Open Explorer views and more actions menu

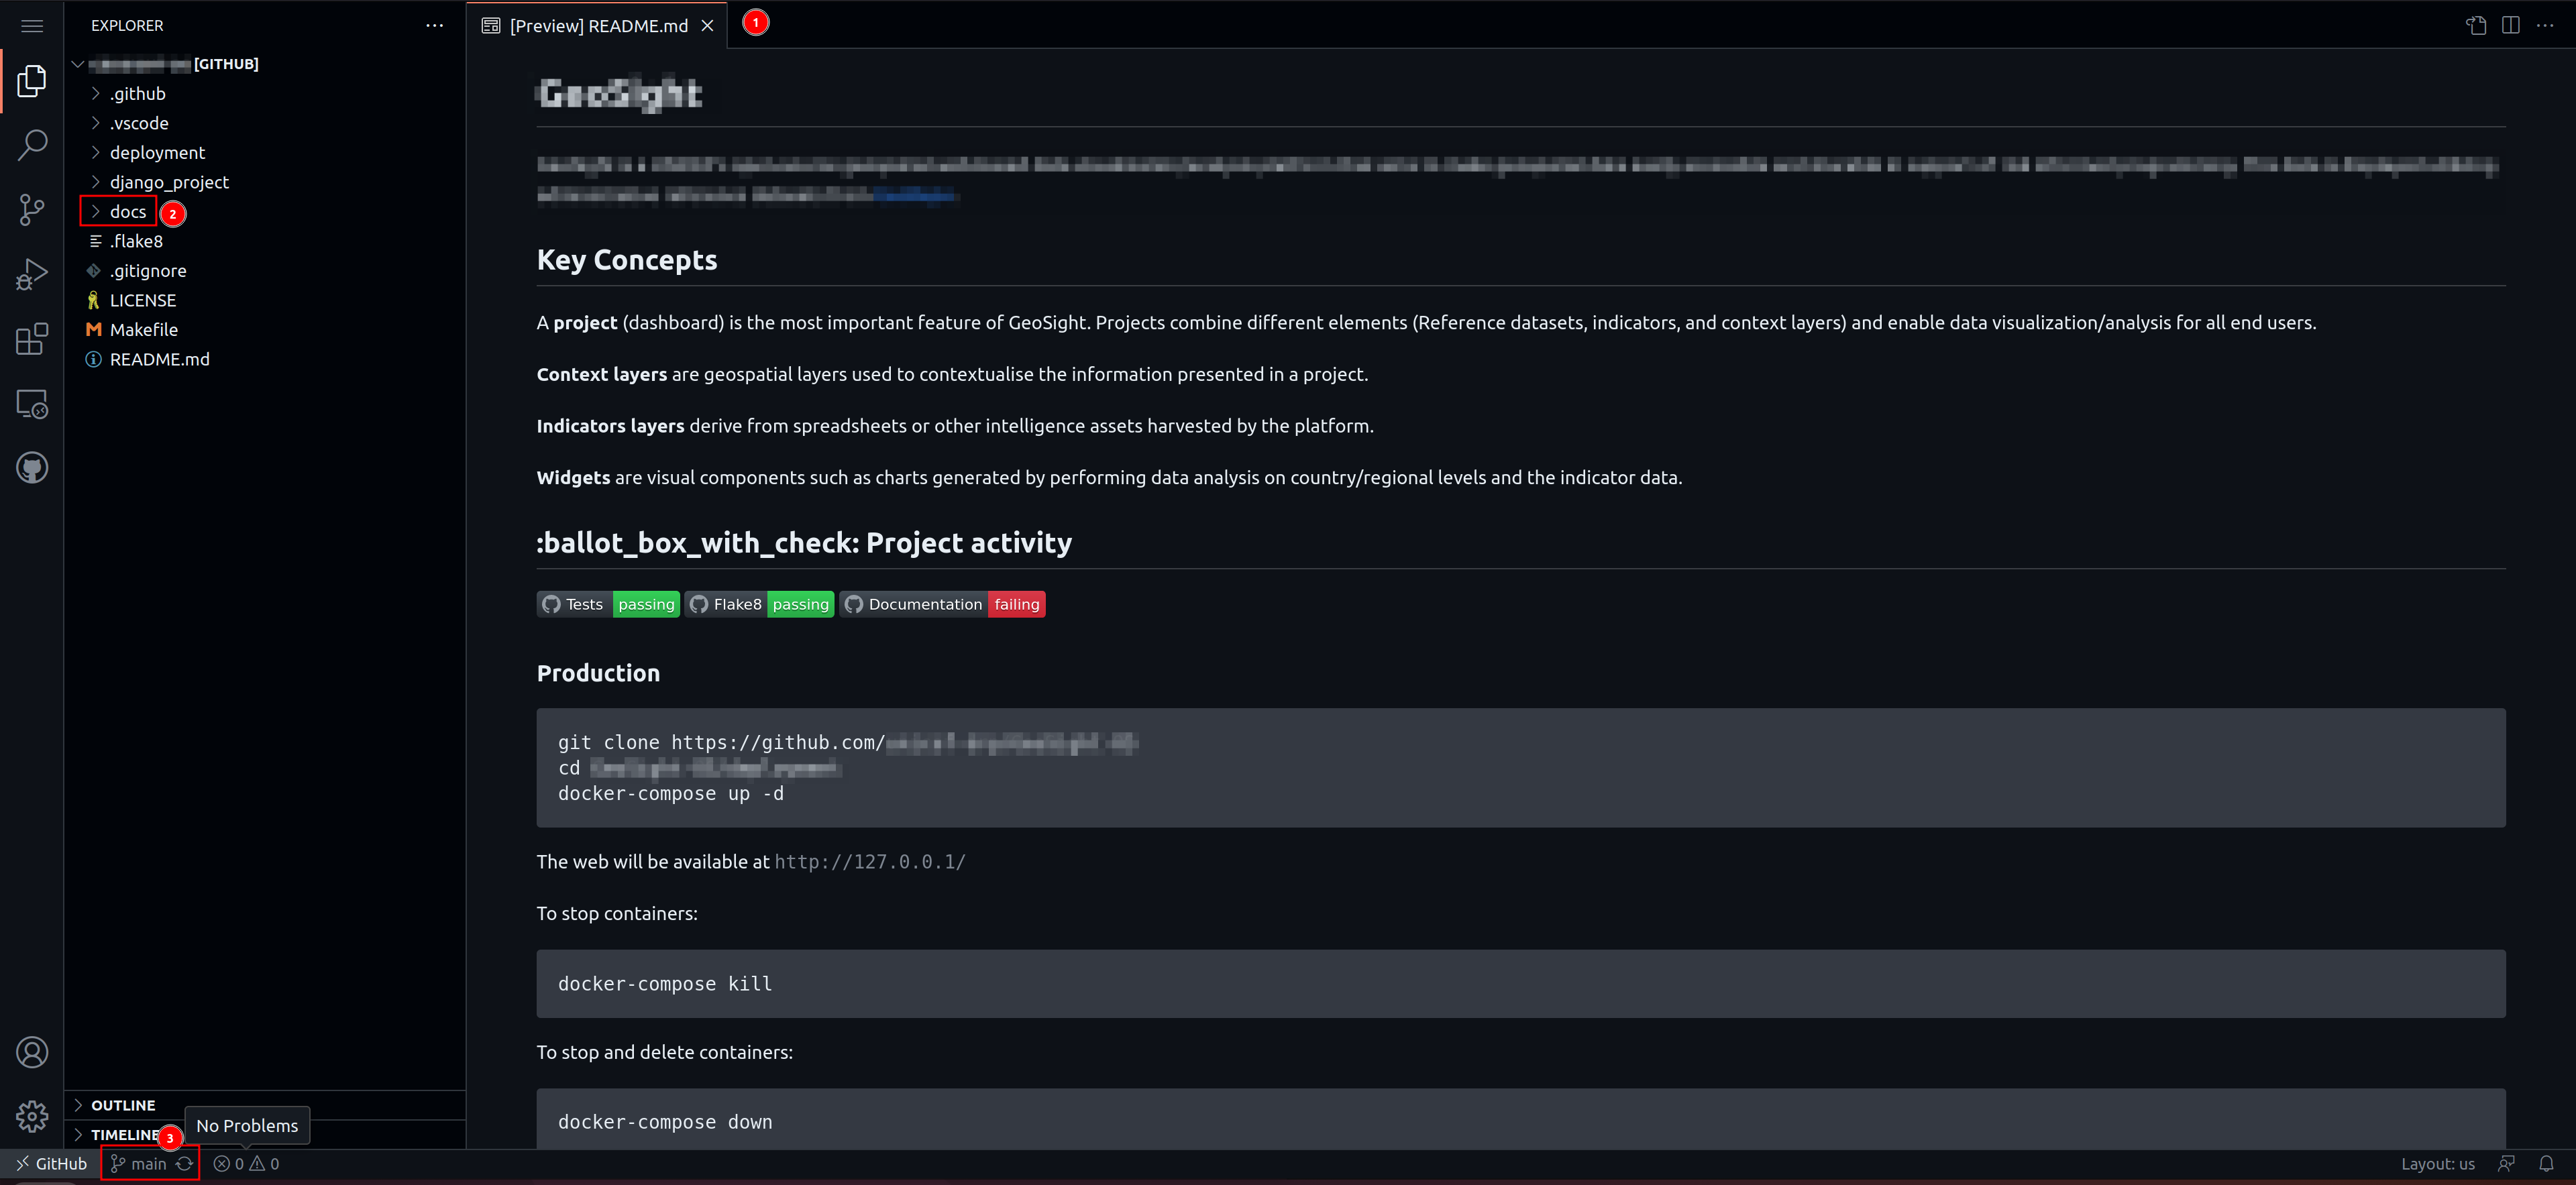(x=434, y=26)
